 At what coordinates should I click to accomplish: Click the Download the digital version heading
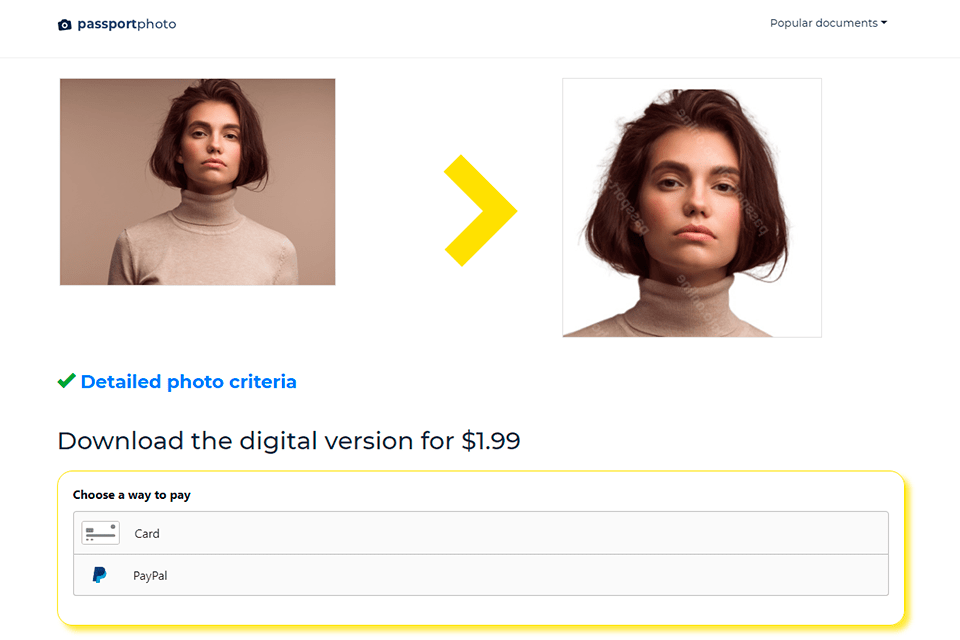coord(289,441)
